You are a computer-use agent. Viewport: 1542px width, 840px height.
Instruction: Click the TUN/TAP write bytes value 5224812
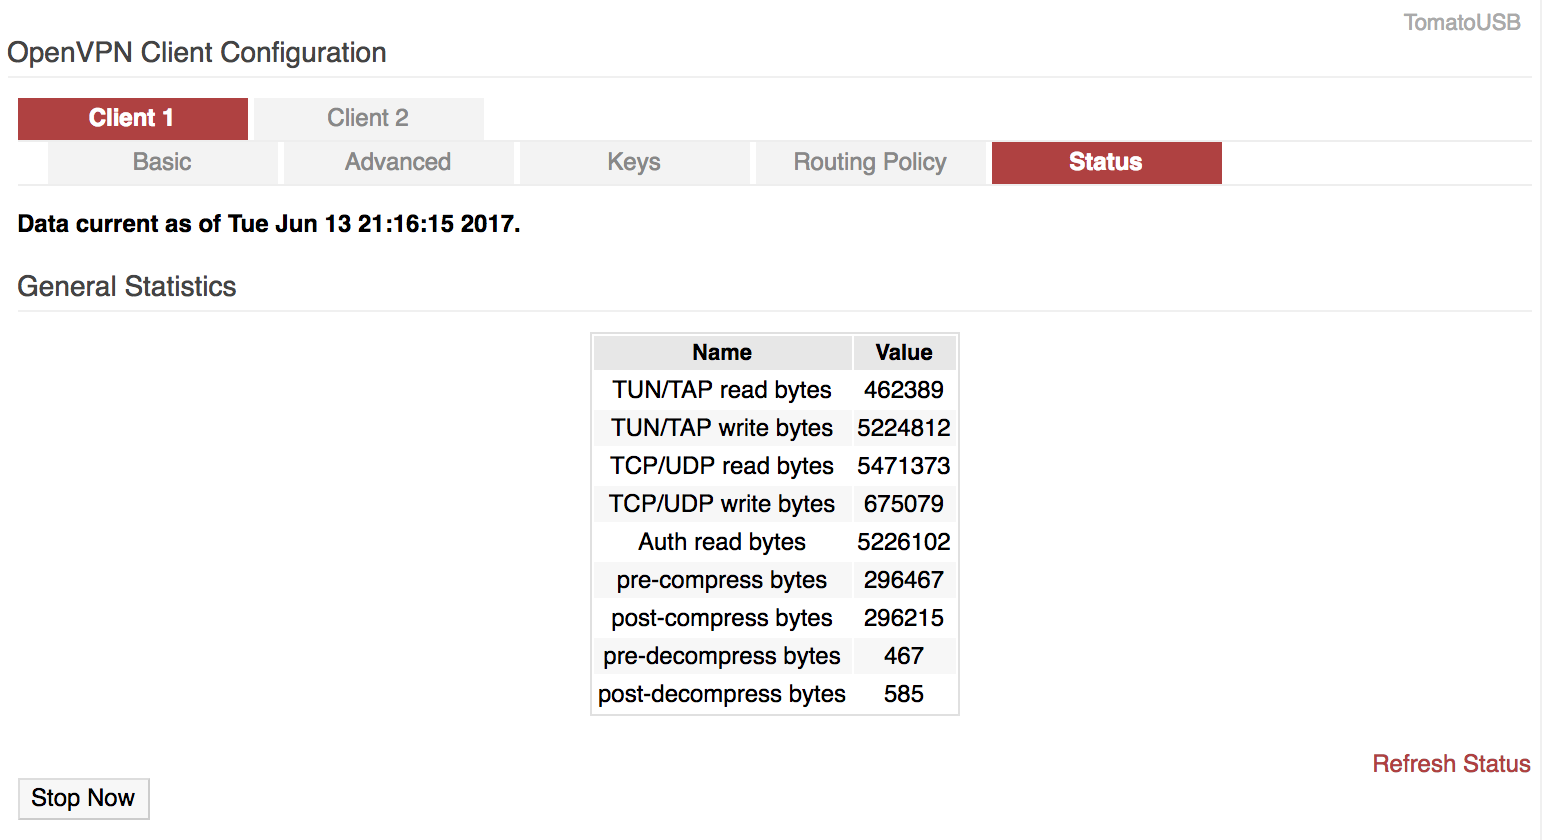pyautogui.click(x=904, y=428)
